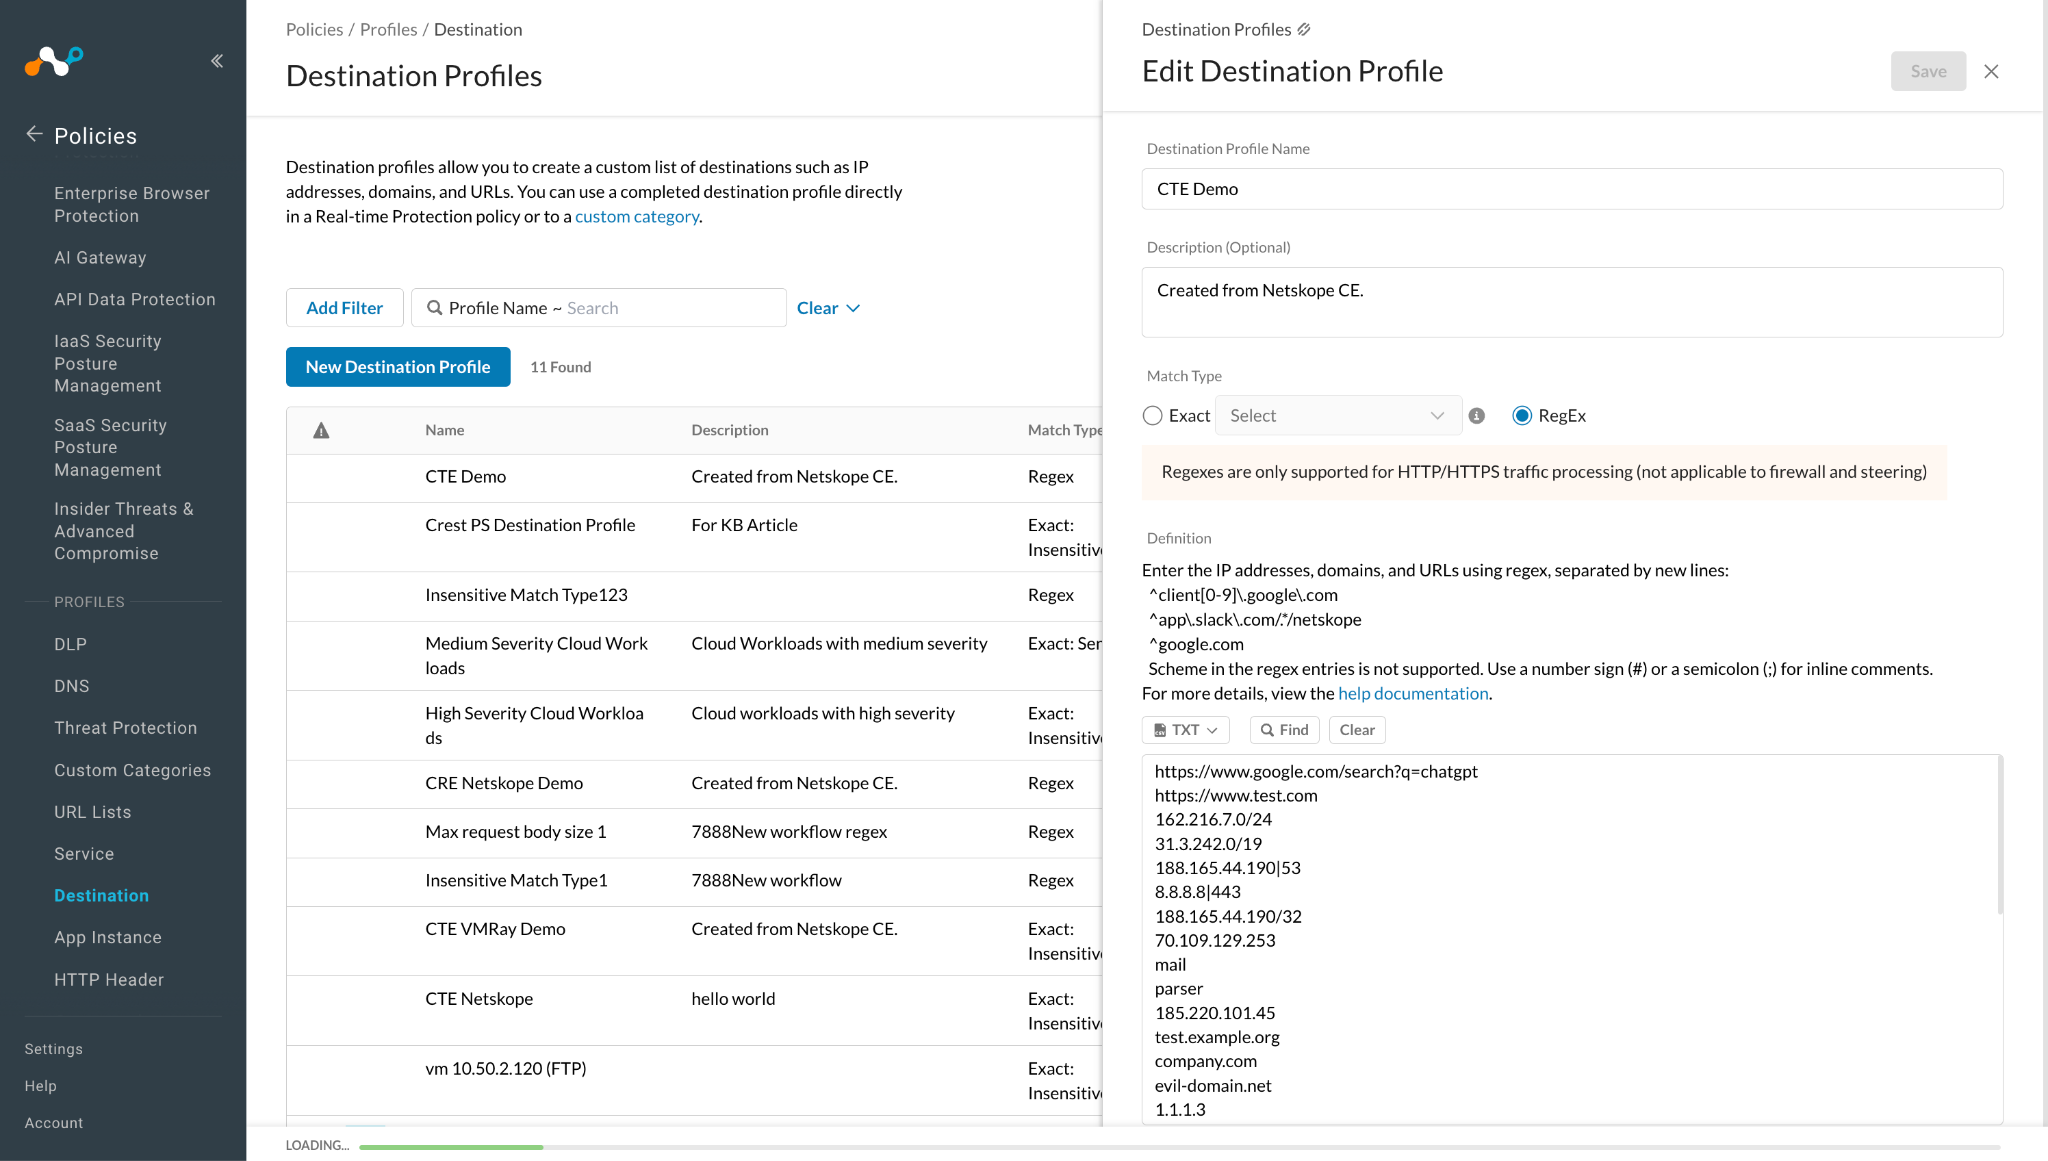This screenshot has height=1161, width=2048.
Task: Click the New Destination Profile button
Action: 398,367
